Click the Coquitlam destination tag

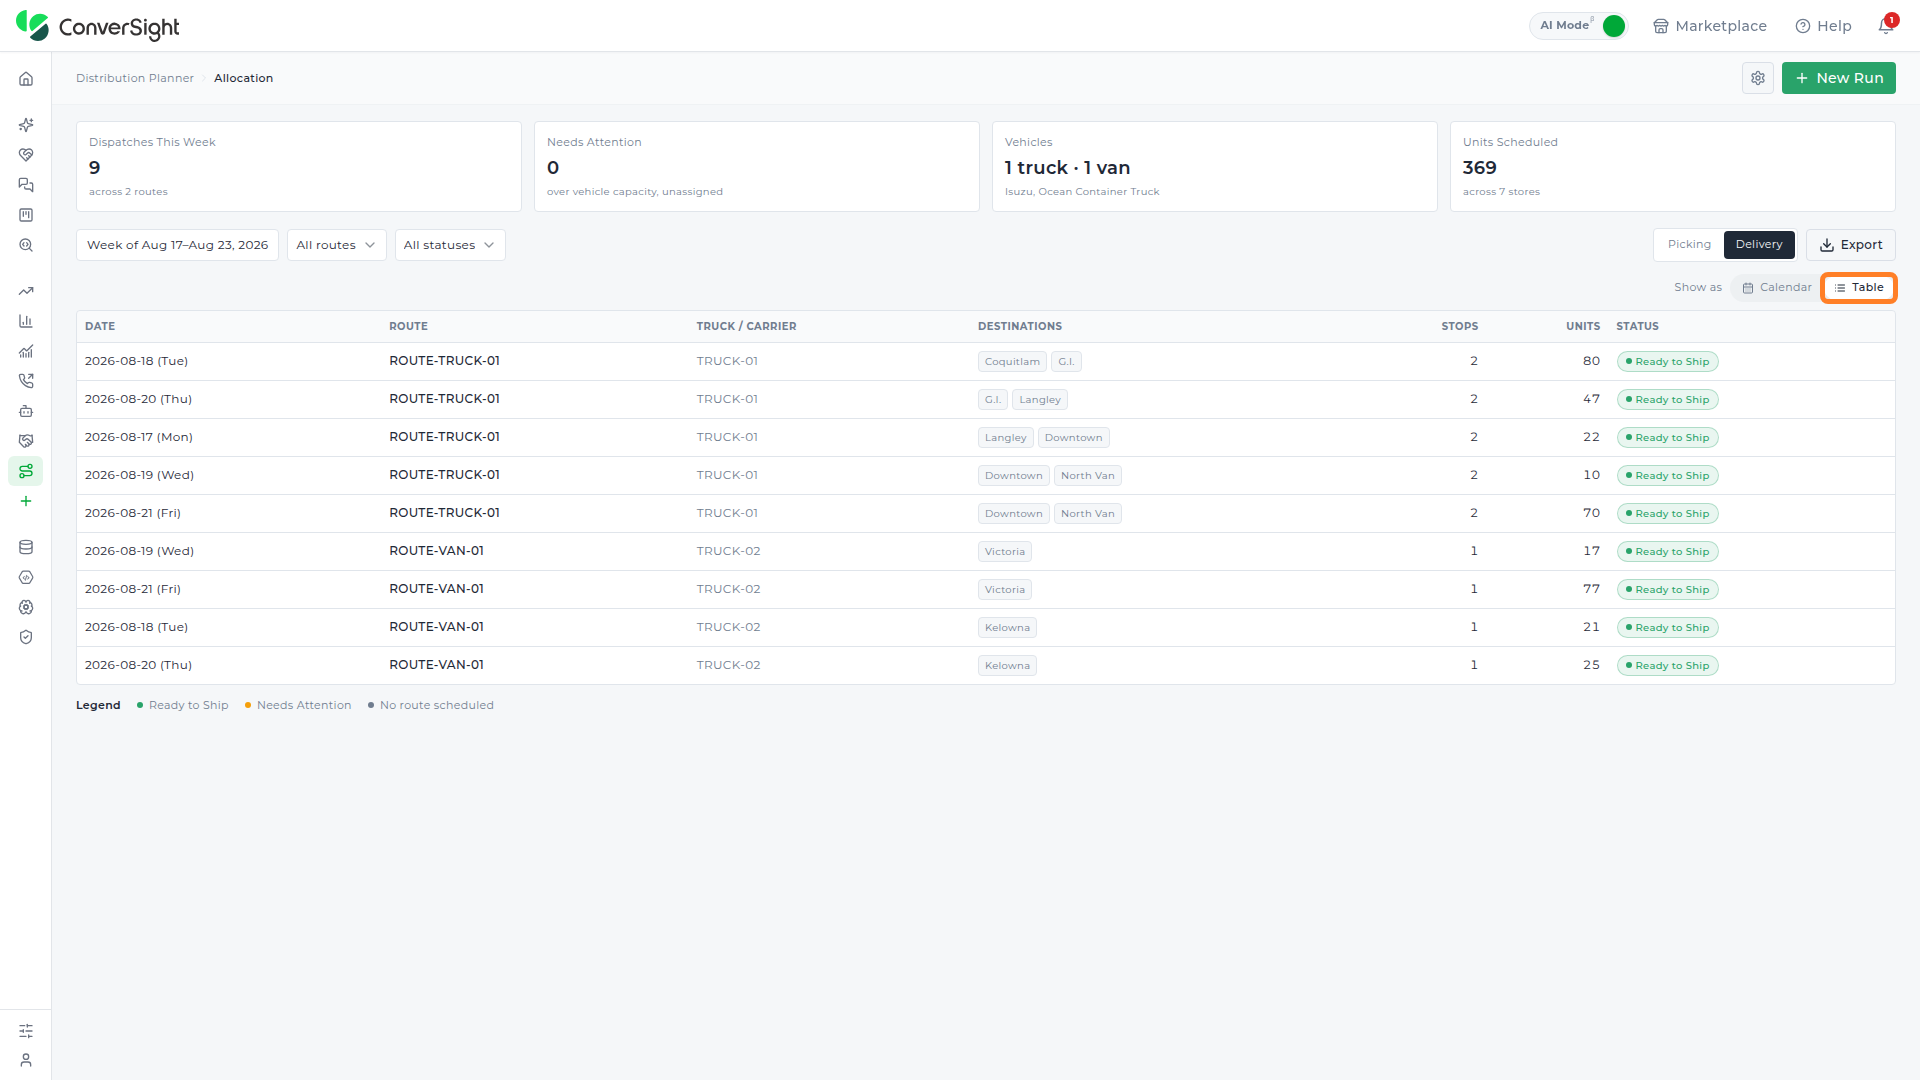coord(1012,362)
